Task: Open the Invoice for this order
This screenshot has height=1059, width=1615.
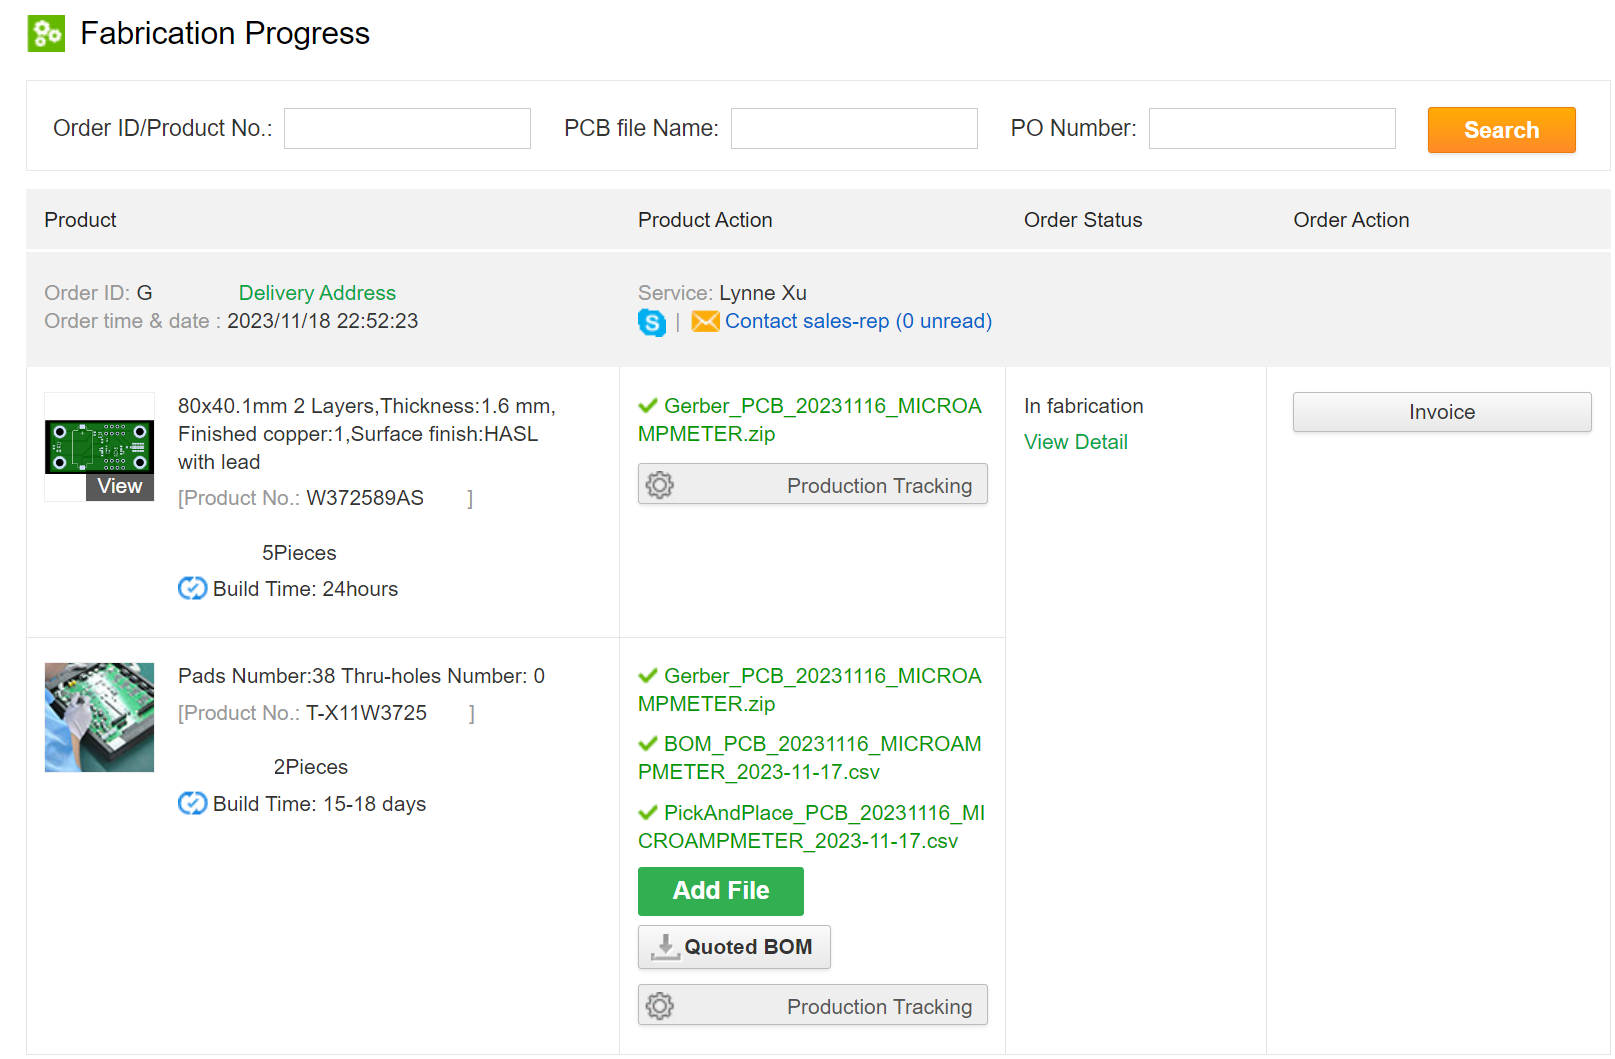Action: point(1441,412)
